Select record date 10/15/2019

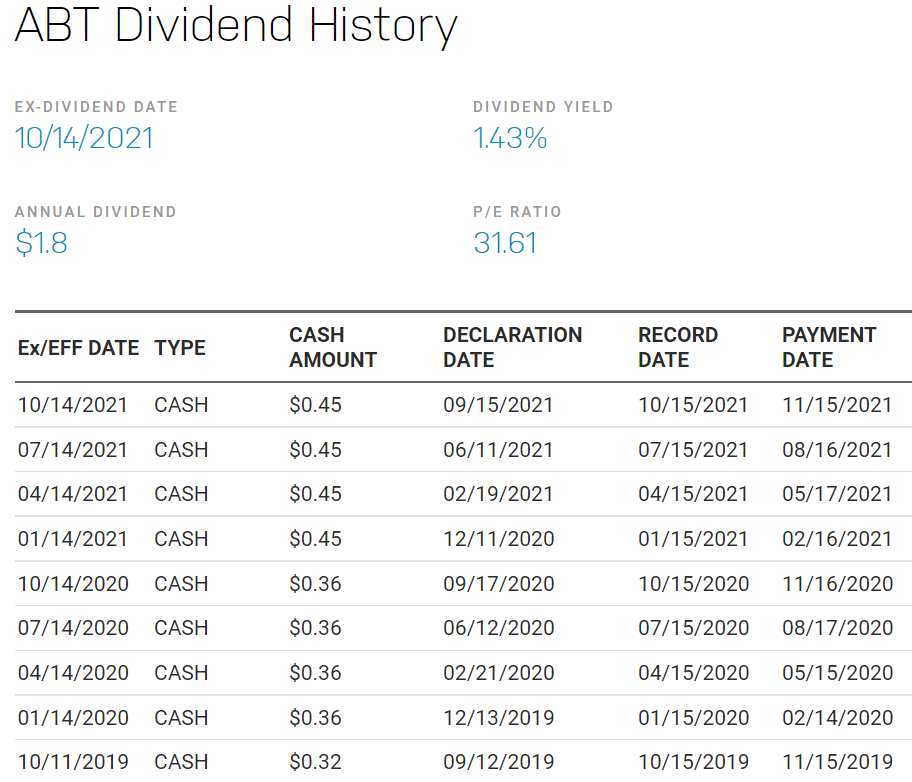pos(694,762)
